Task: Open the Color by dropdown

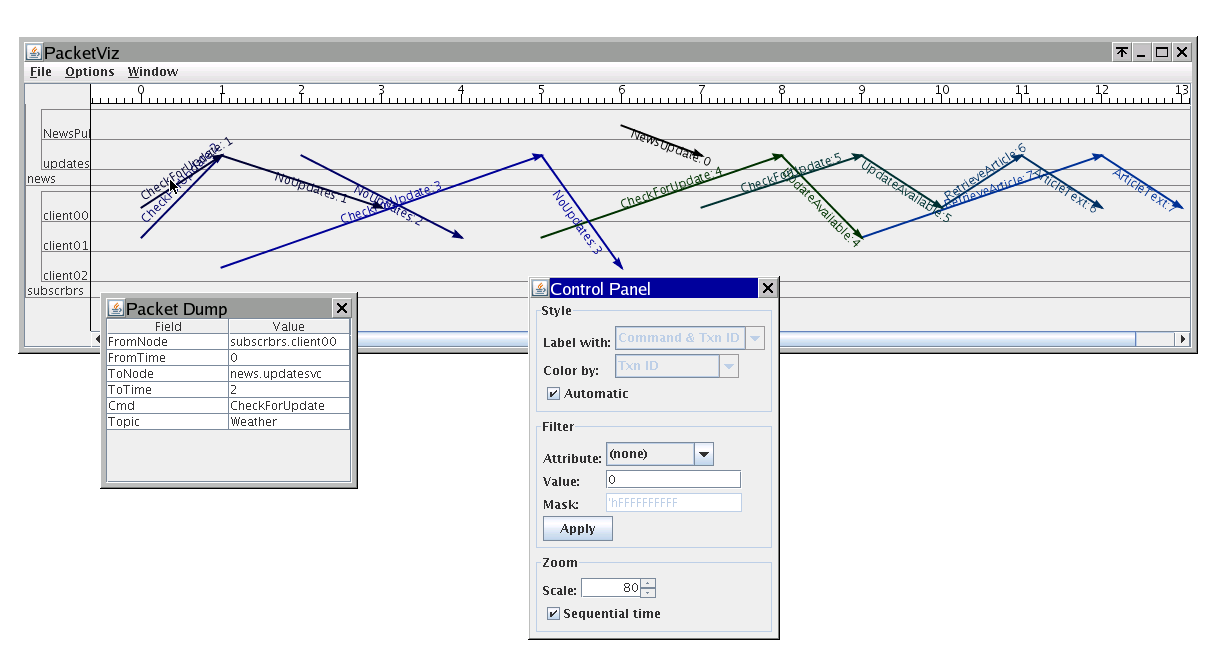Action: (729, 367)
